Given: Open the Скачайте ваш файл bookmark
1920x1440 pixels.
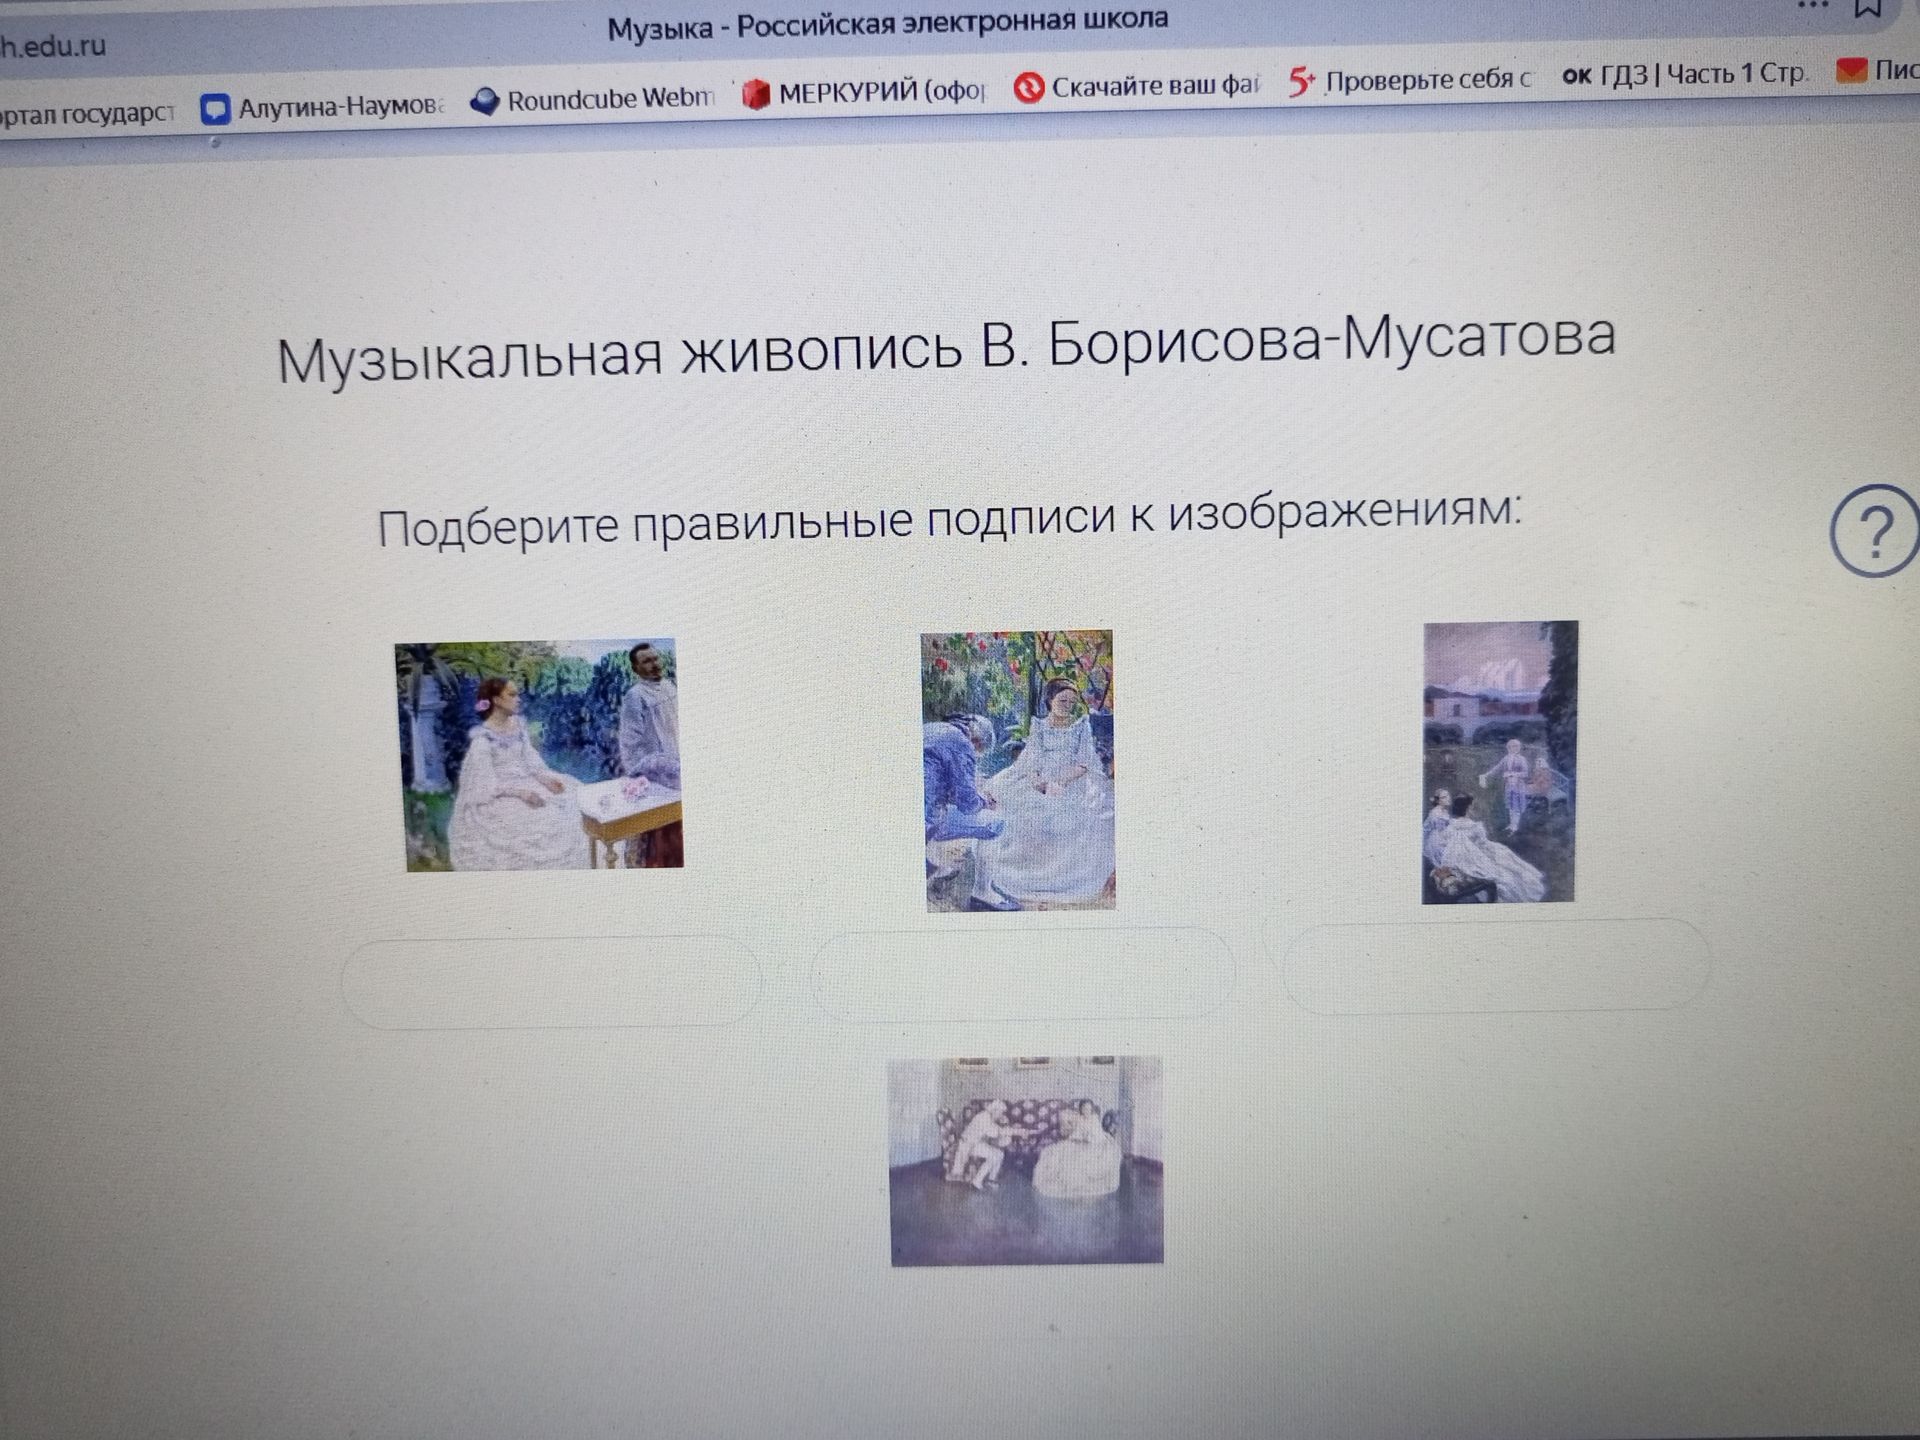Looking at the screenshot, I should coord(1136,86).
